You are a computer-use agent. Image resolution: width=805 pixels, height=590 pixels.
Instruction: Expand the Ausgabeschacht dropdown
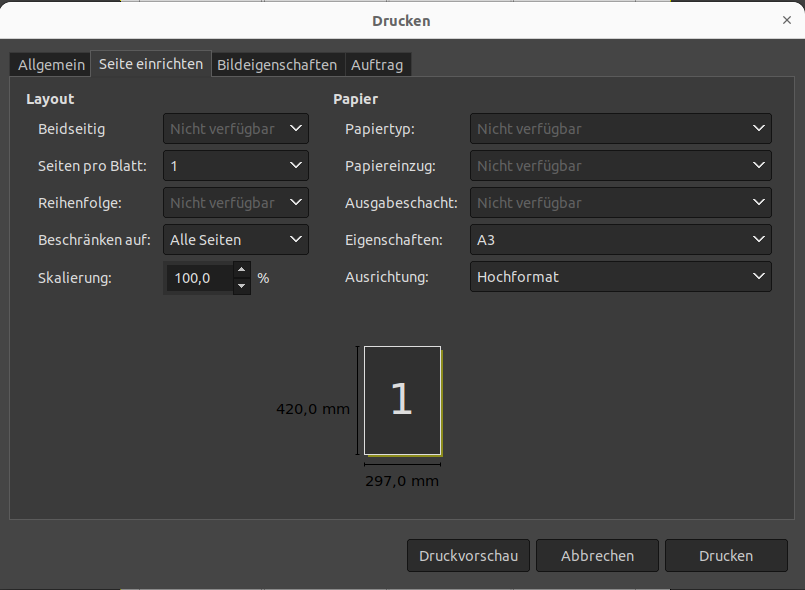(x=620, y=202)
